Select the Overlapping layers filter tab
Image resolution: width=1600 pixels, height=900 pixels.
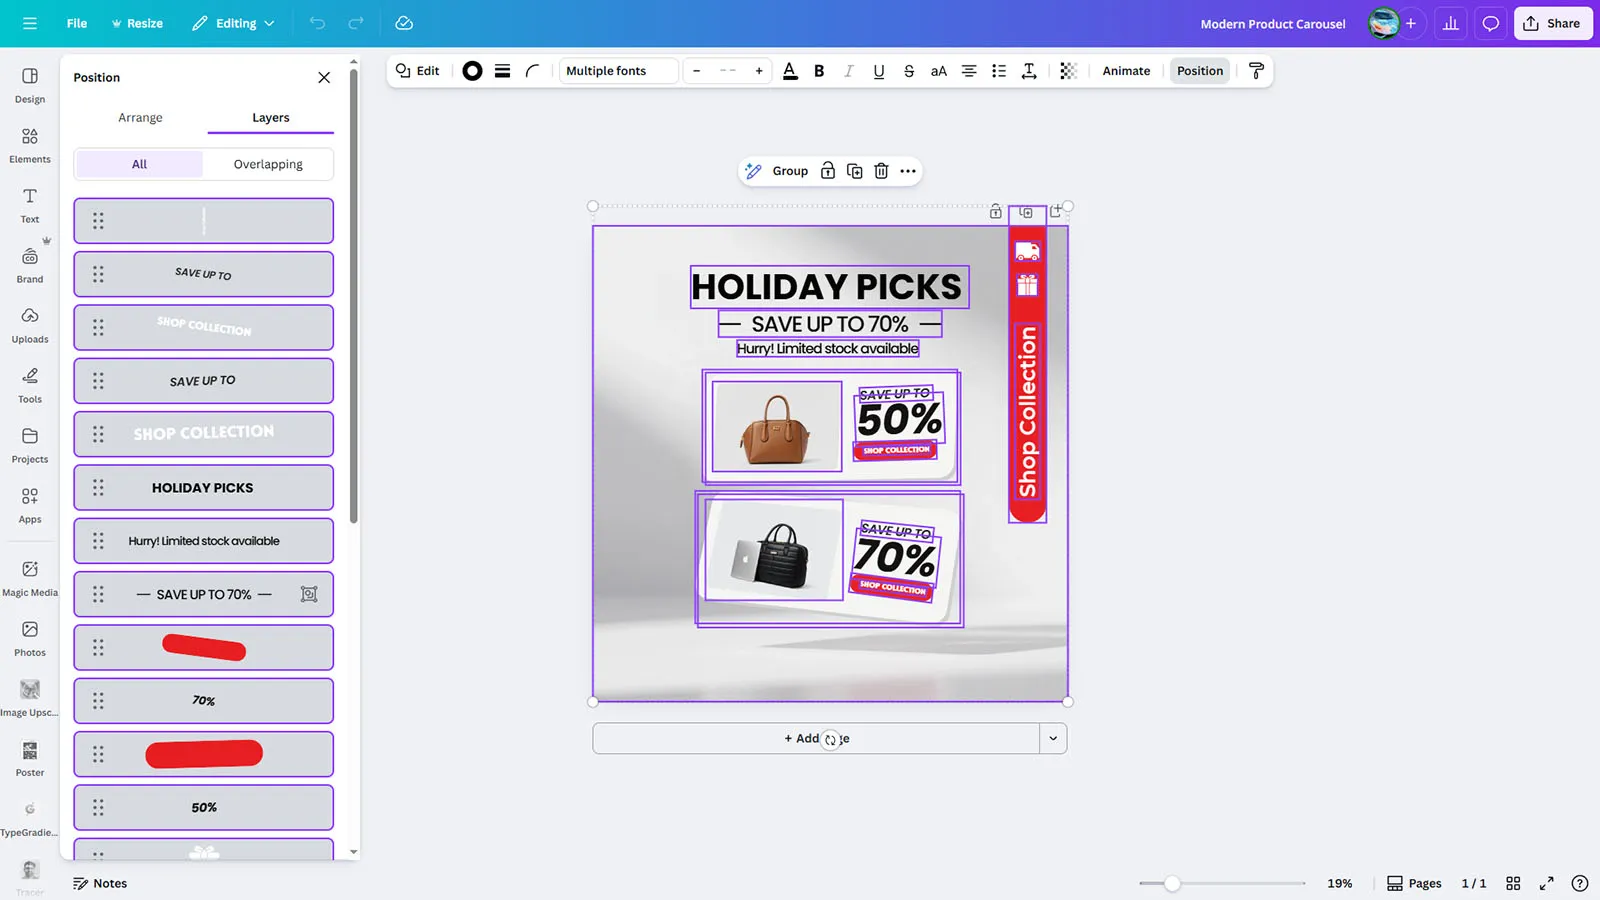268,164
